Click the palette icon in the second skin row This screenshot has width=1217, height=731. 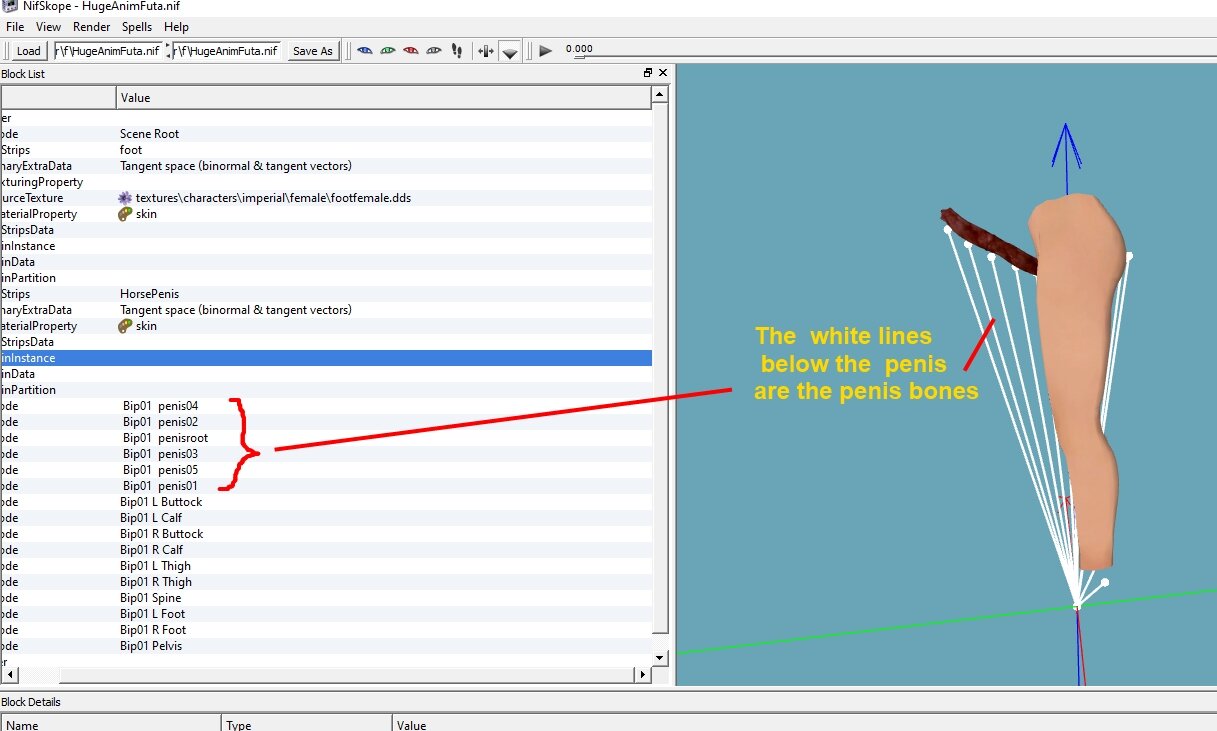(125, 326)
